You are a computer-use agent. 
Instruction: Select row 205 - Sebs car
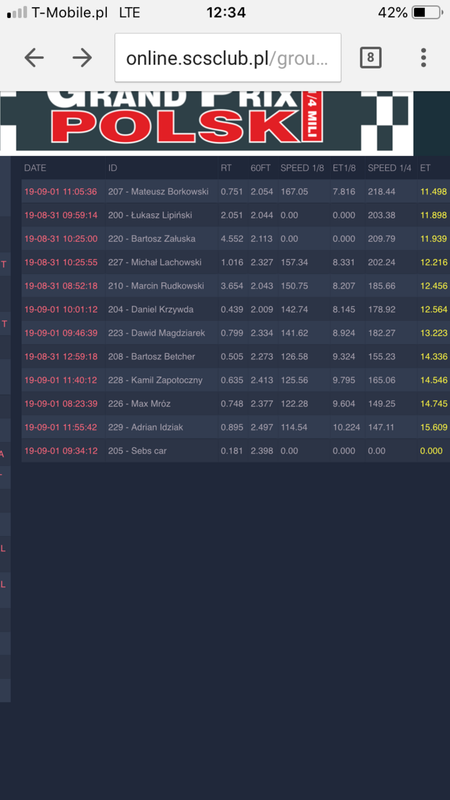pyautogui.click(x=236, y=451)
